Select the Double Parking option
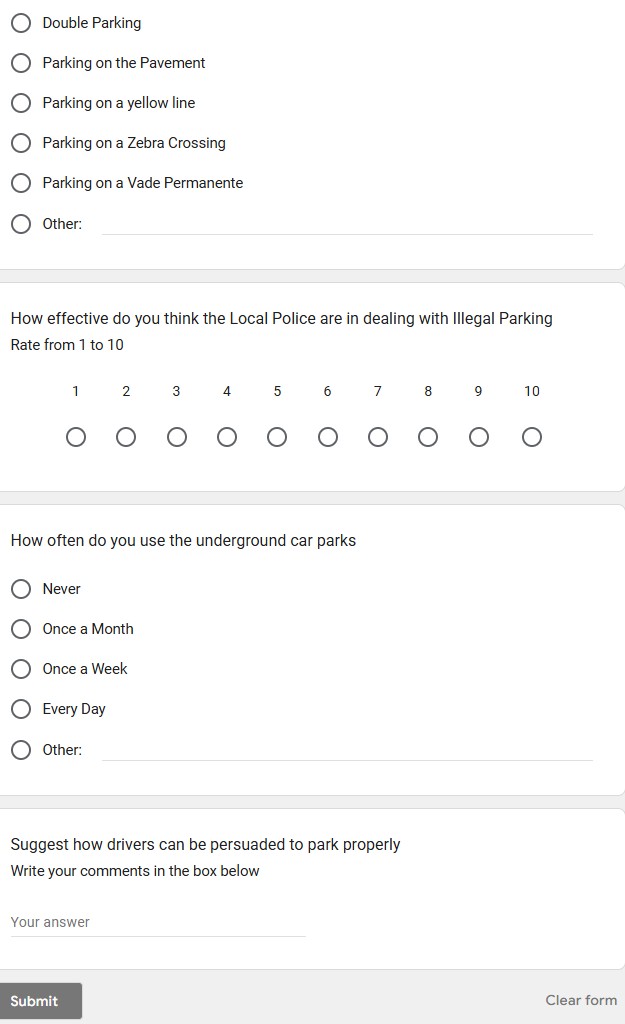 point(21,23)
